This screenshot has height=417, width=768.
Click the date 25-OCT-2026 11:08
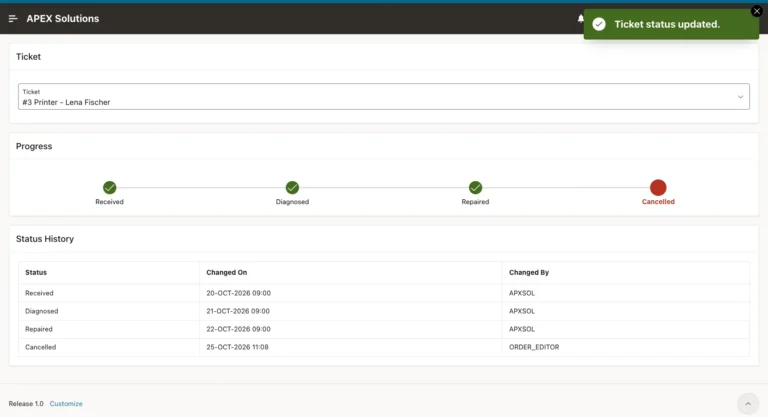click(x=237, y=347)
